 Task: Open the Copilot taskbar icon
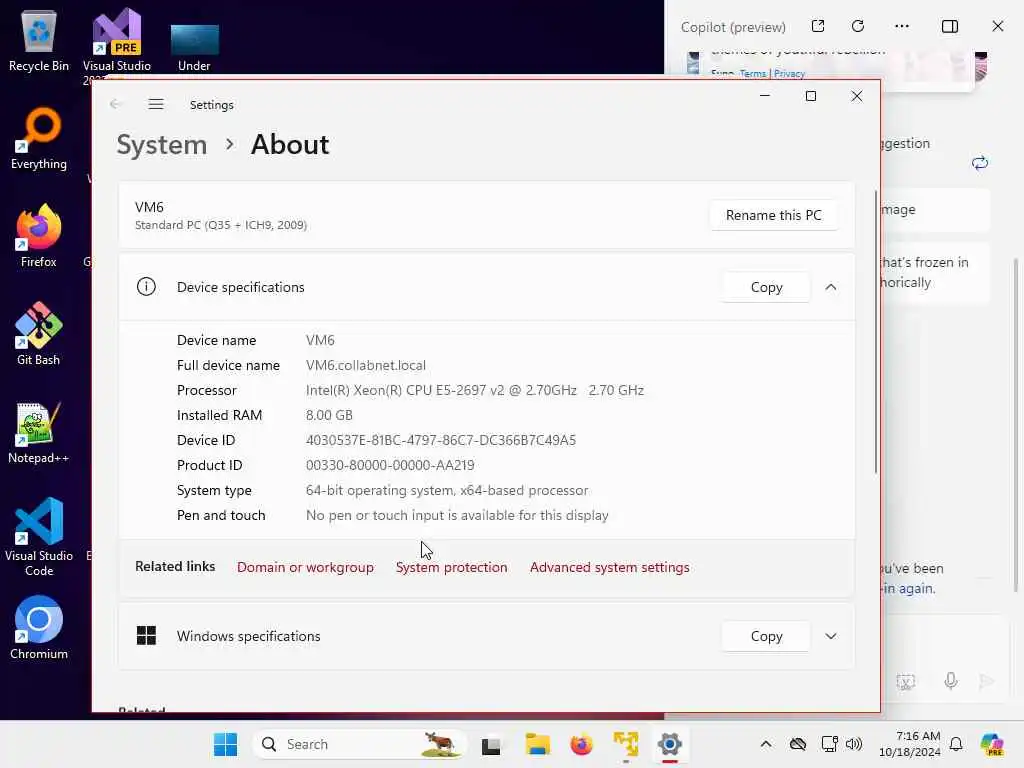click(992, 744)
